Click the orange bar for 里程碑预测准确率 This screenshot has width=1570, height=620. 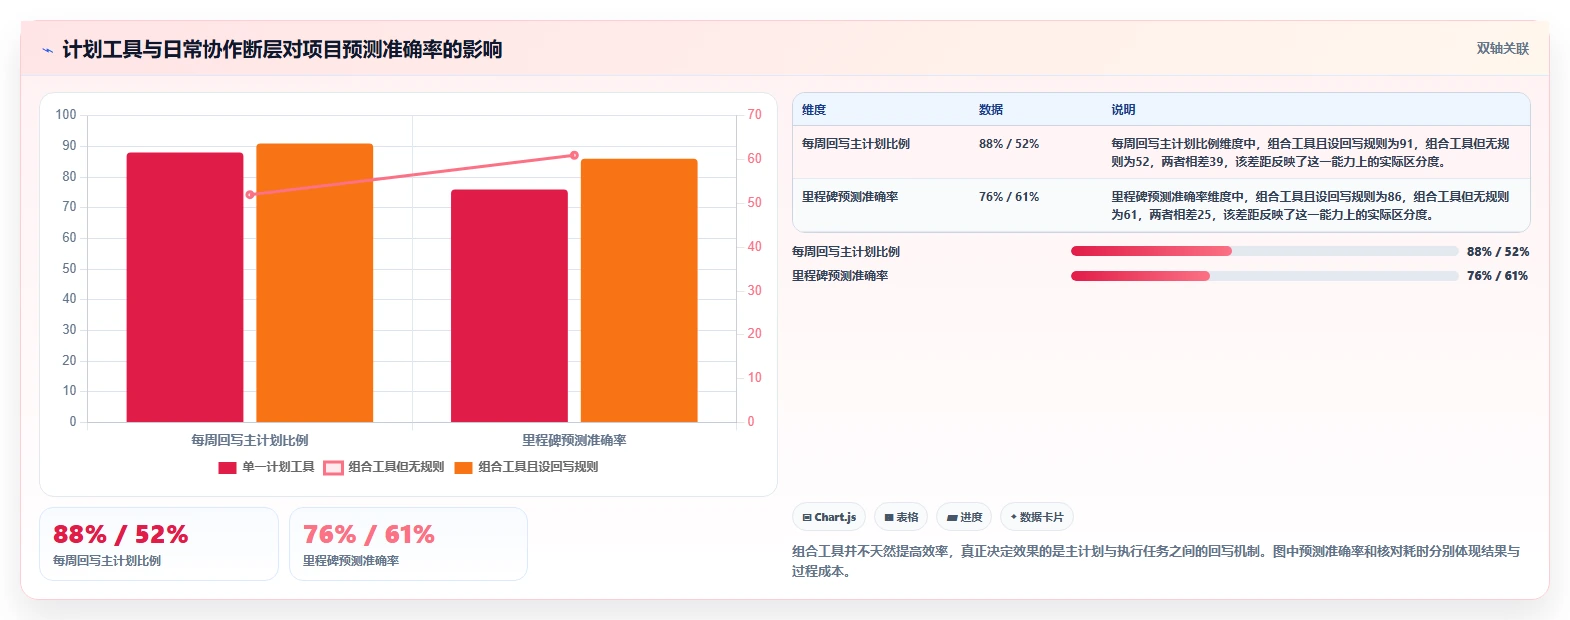639,290
